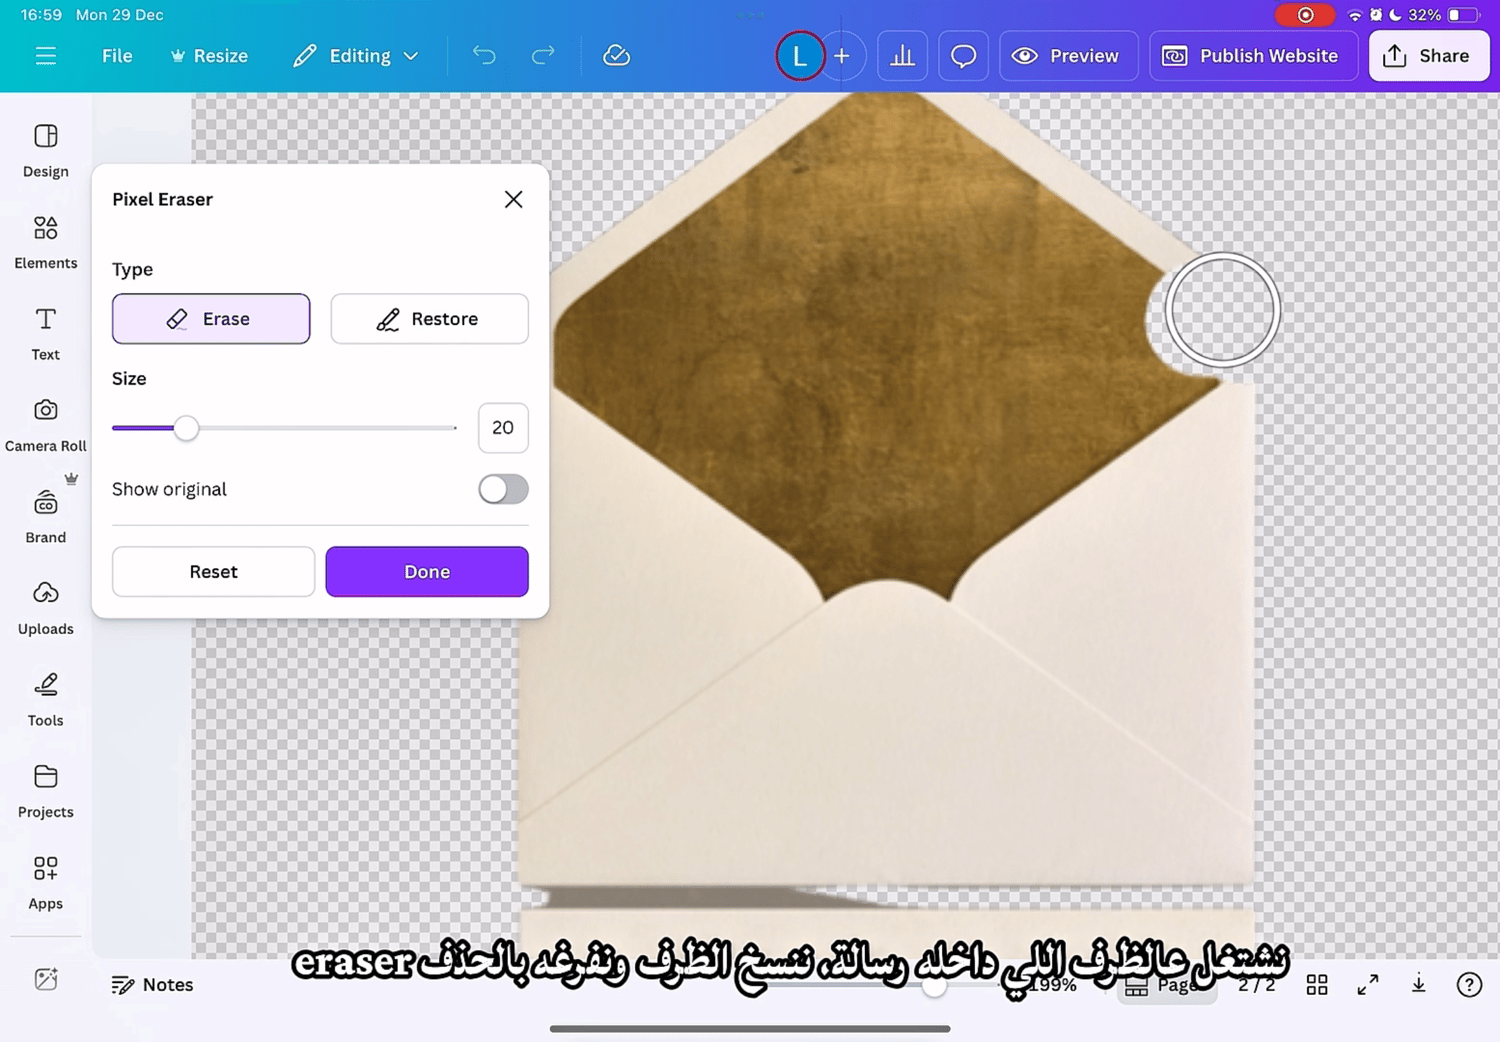
Task: Click the Reset button
Action: (213, 572)
